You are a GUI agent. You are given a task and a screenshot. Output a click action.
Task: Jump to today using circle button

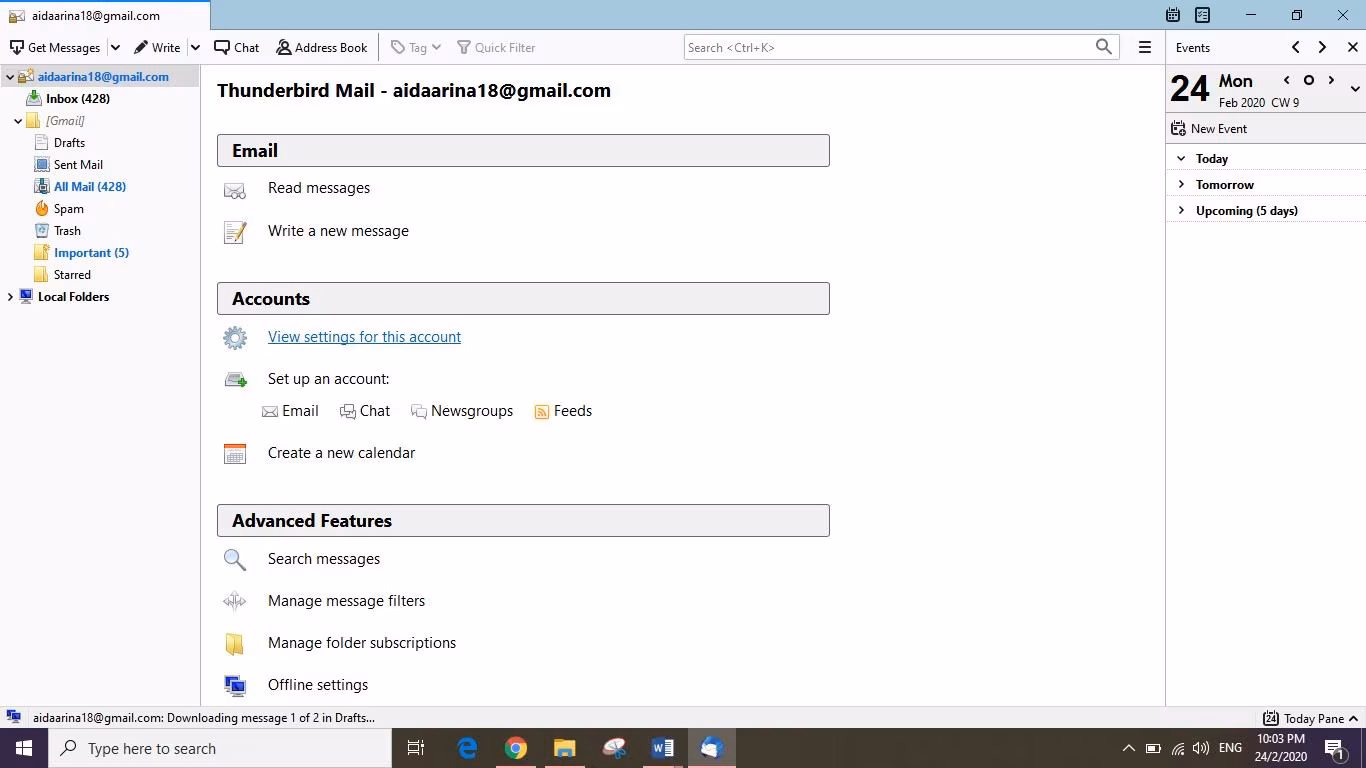point(1308,80)
